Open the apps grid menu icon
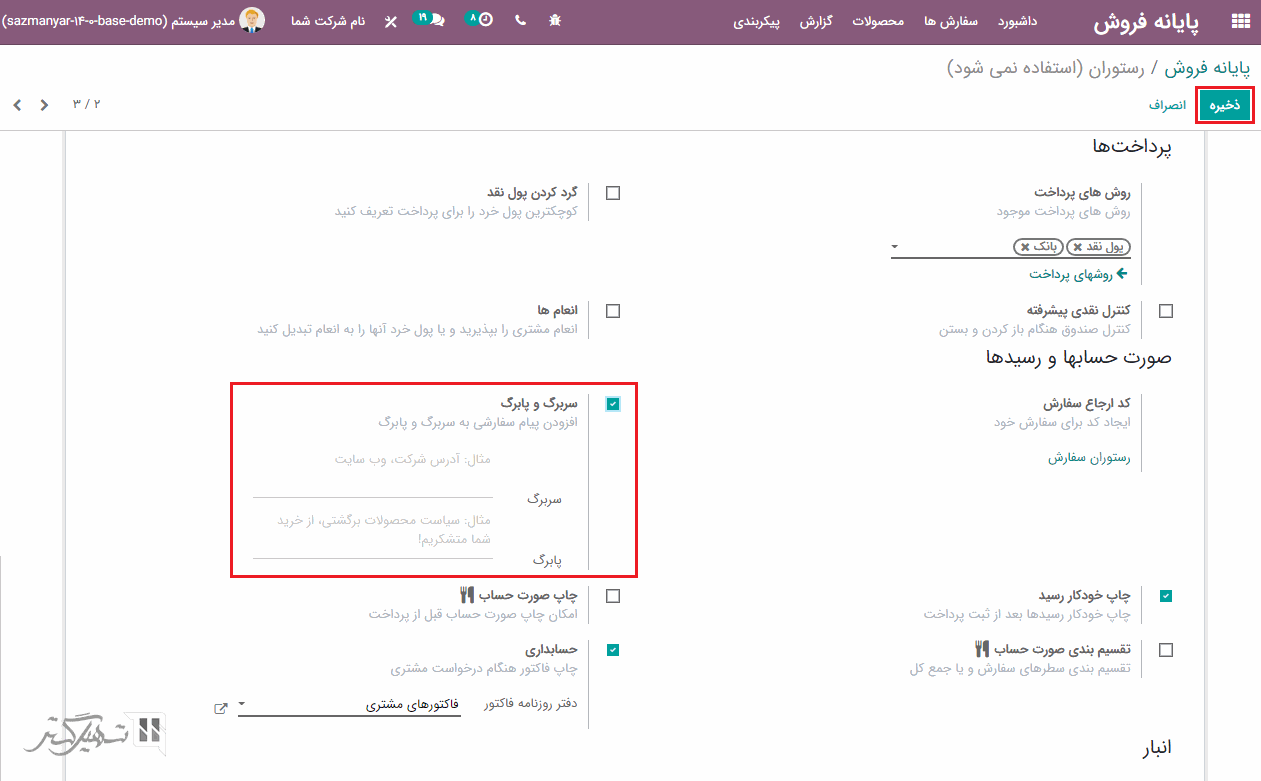 tap(1240, 21)
